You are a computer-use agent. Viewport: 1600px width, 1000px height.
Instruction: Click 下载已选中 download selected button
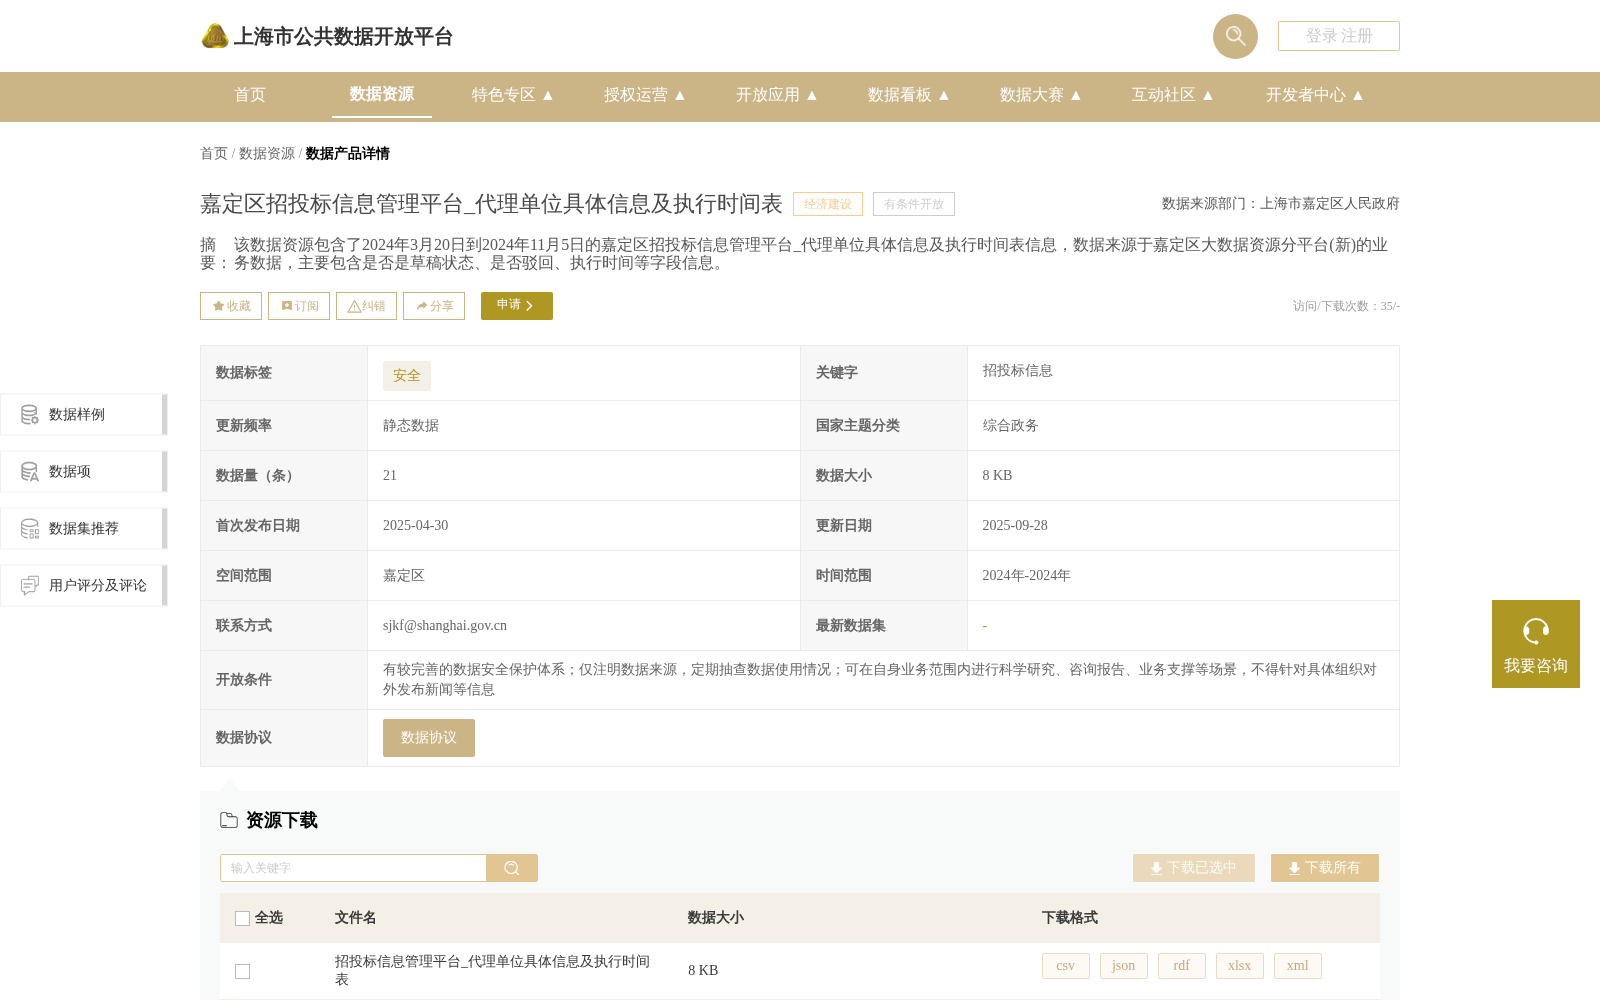coord(1194,868)
